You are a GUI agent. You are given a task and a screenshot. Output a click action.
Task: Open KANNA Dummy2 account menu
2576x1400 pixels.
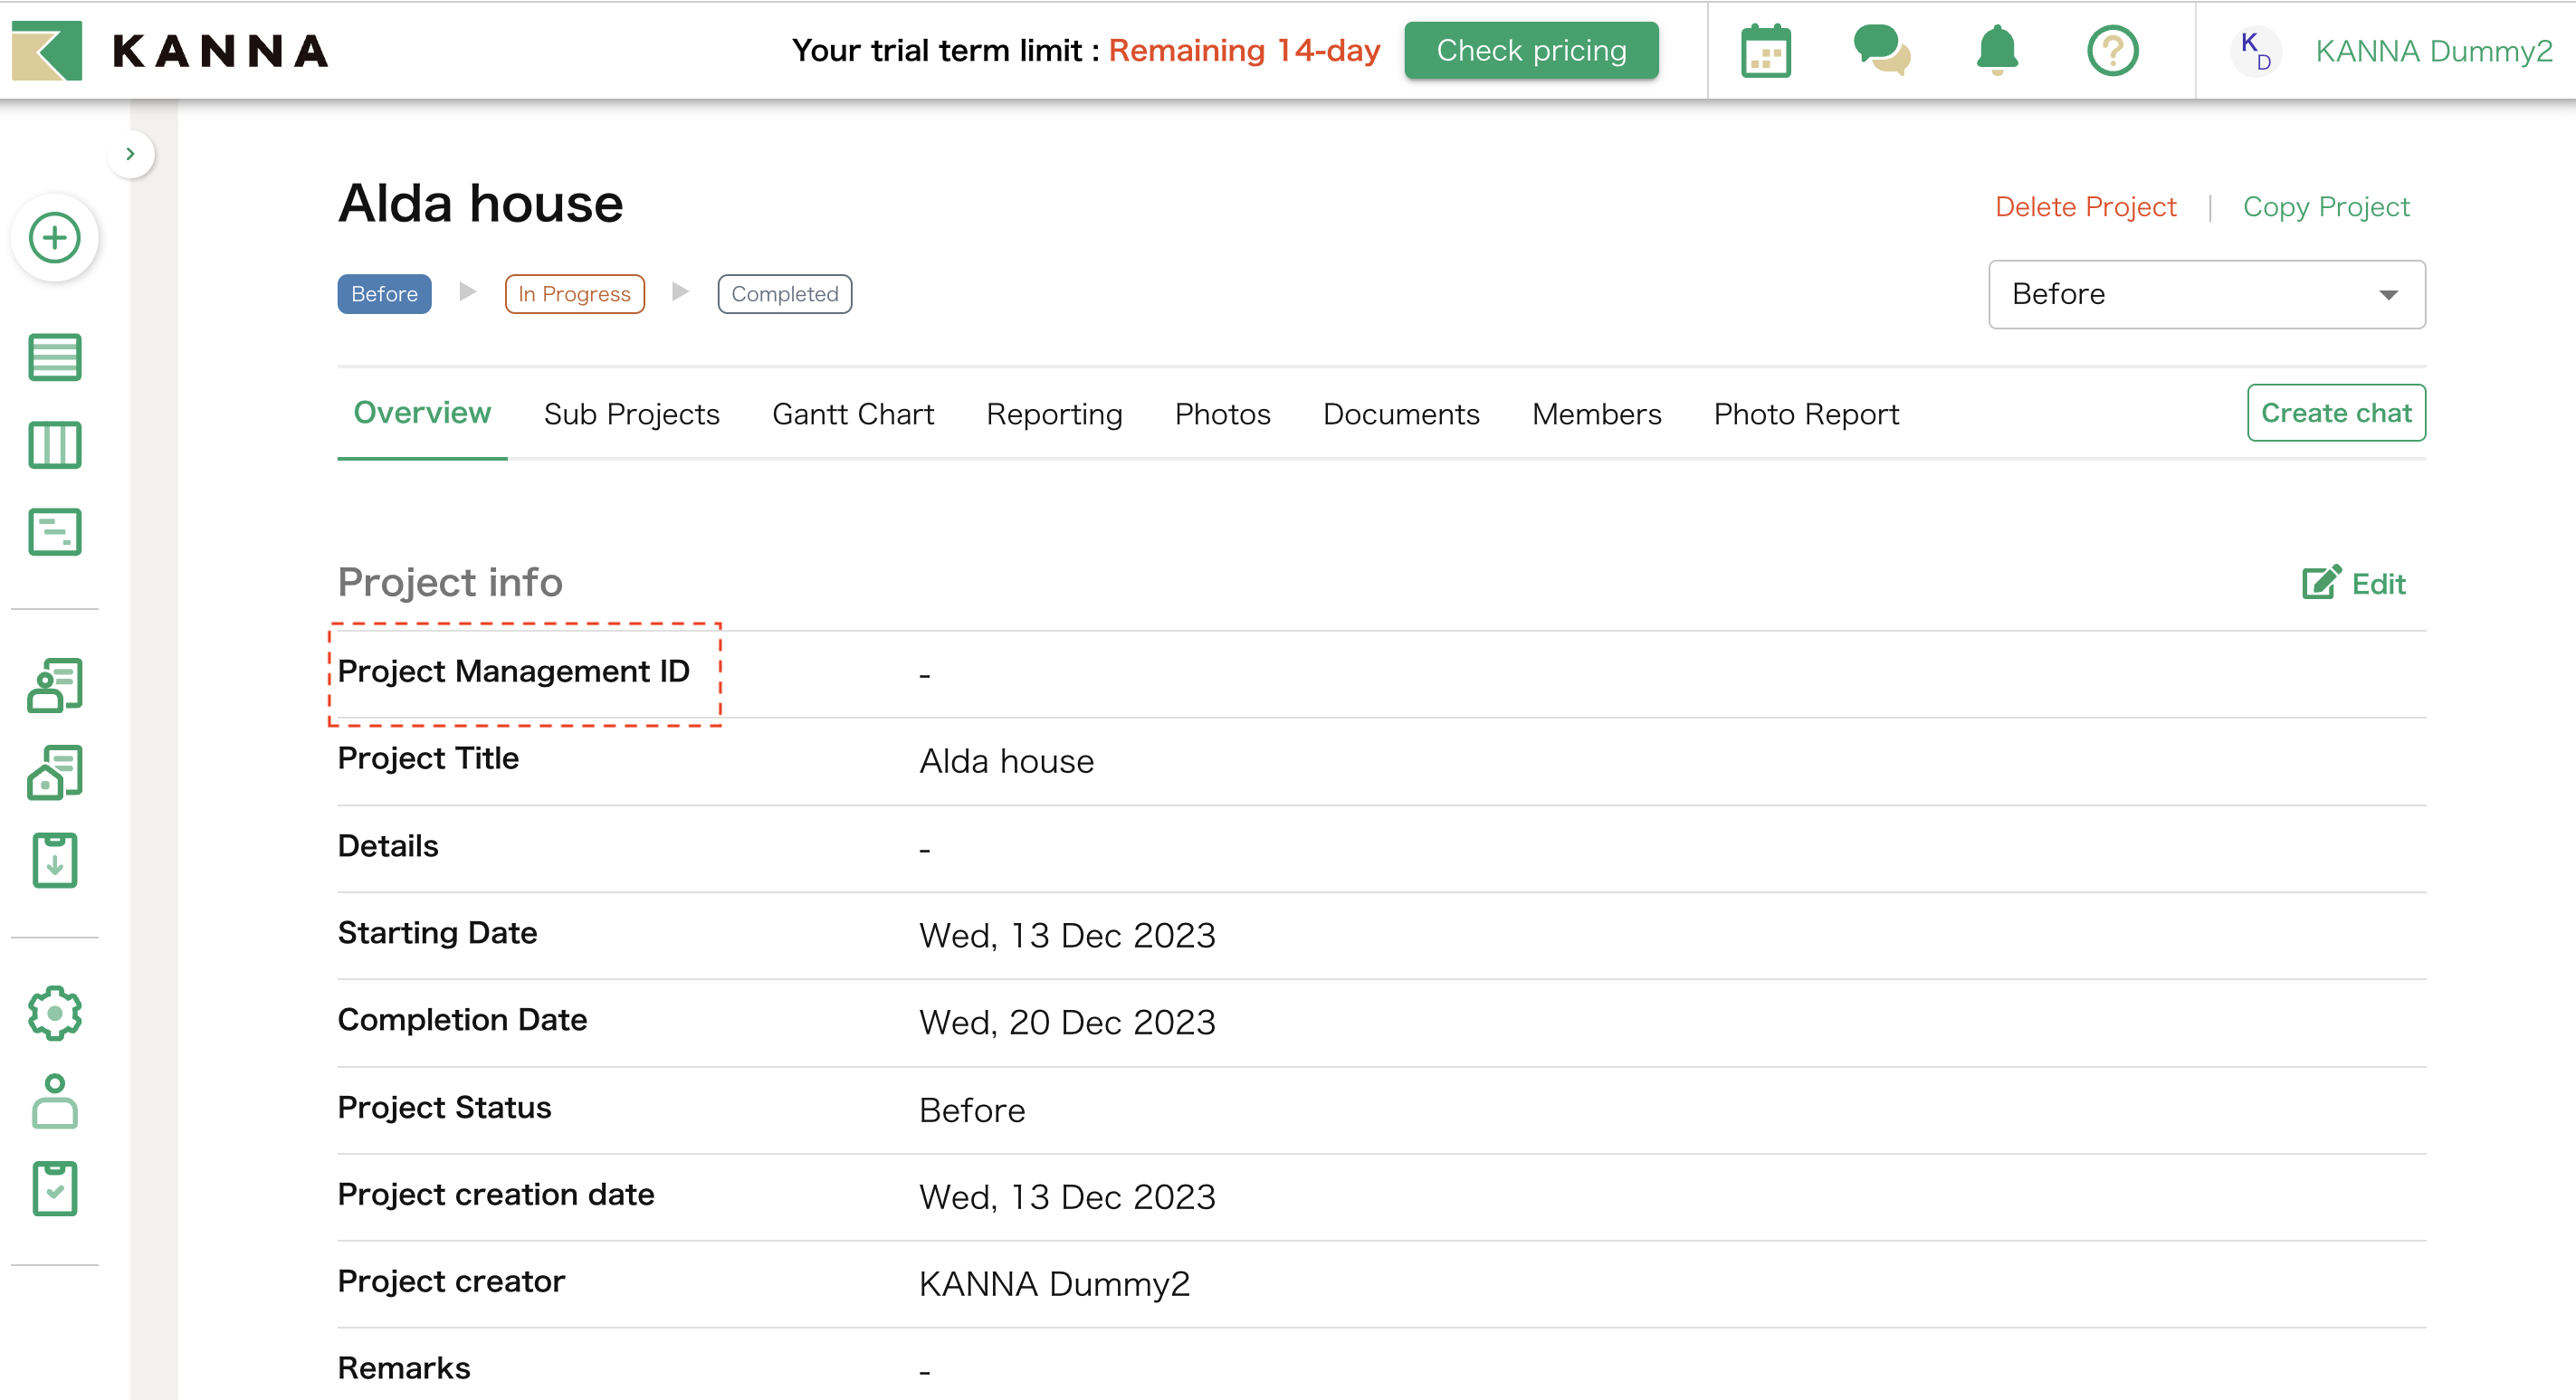click(x=2432, y=51)
